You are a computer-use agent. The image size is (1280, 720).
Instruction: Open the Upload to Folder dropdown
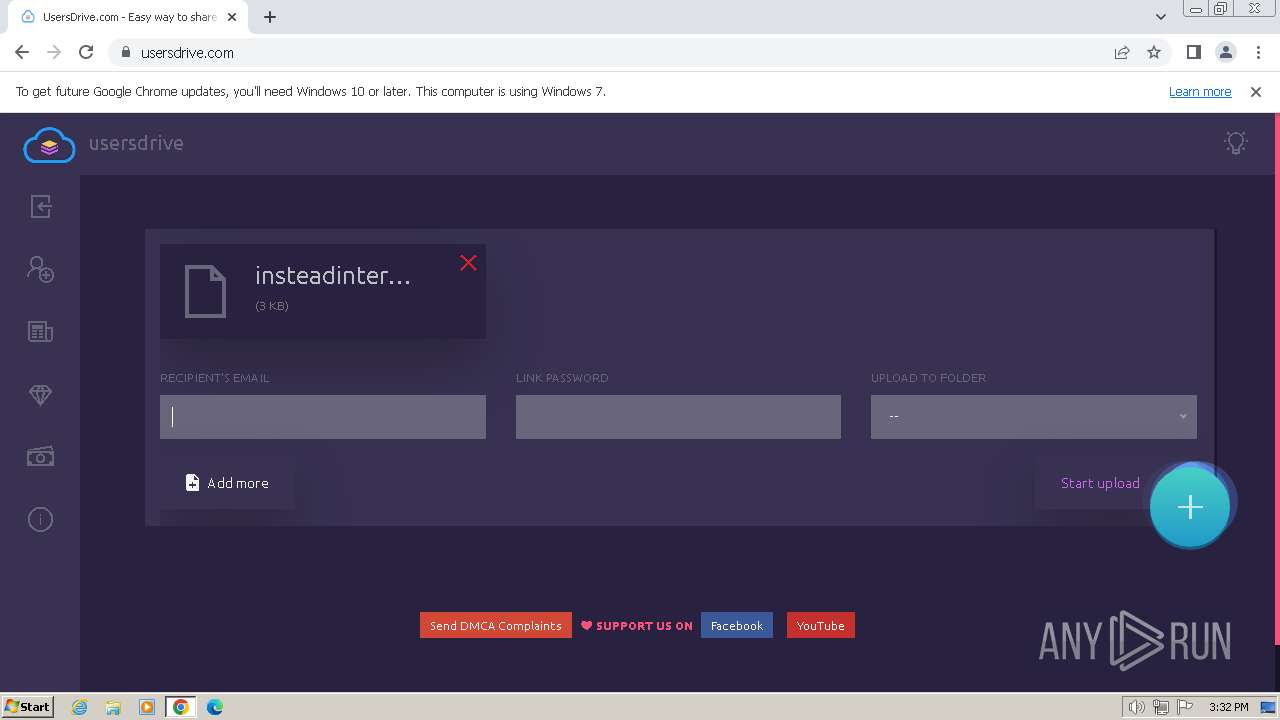tap(1034, 417)
